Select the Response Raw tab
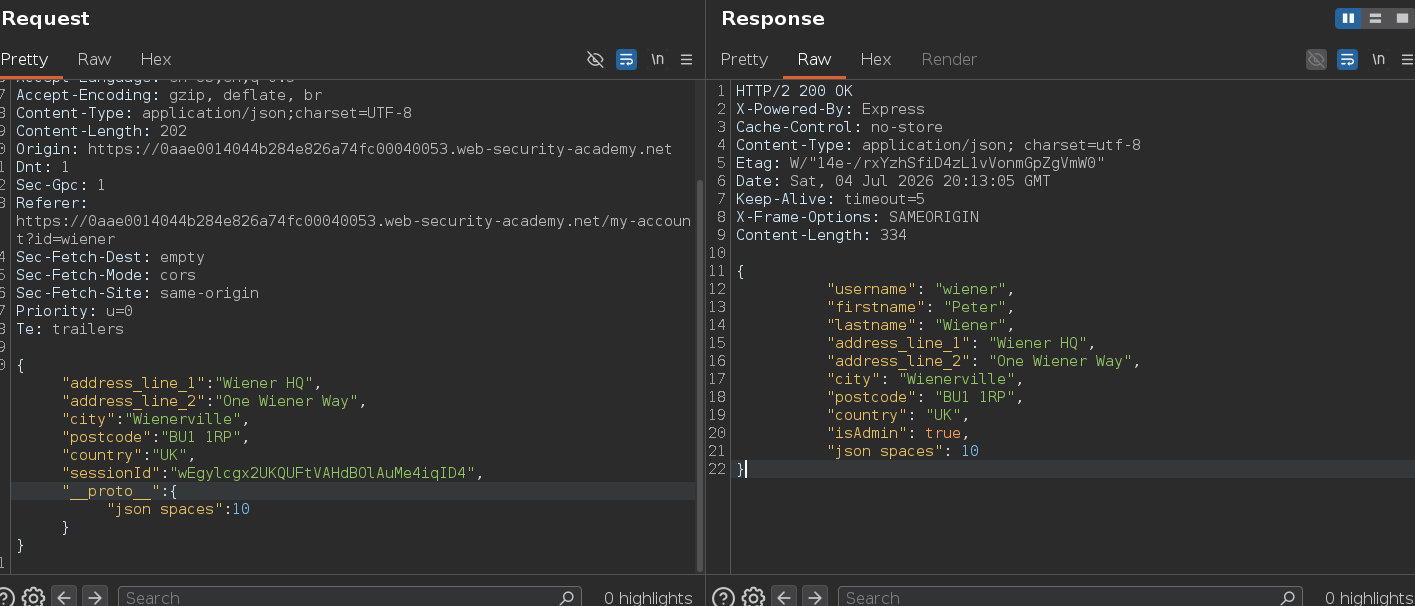 pyautogui.click(x=814, y=59)
